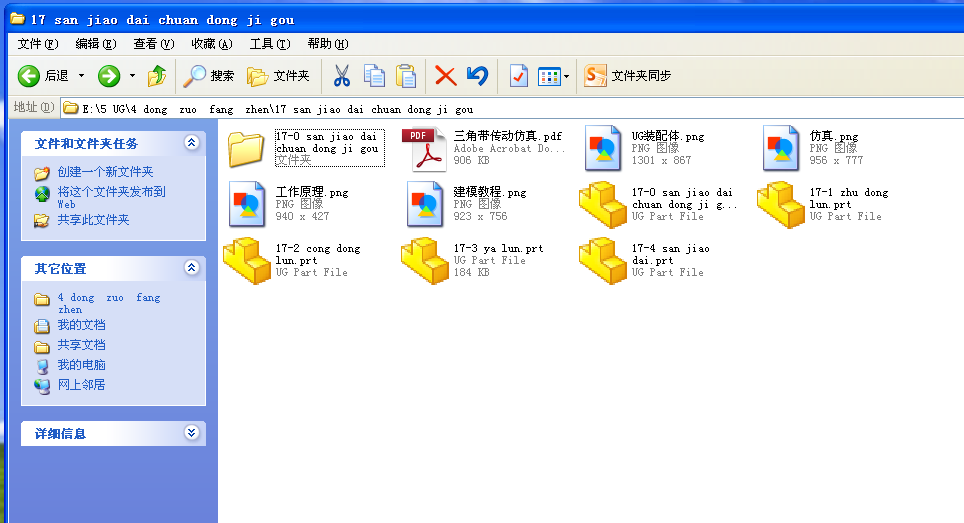964x523 pixels.
Task: Select the 三角带传动仿真.pdf file icon
Action: click(x=423, y=148)
